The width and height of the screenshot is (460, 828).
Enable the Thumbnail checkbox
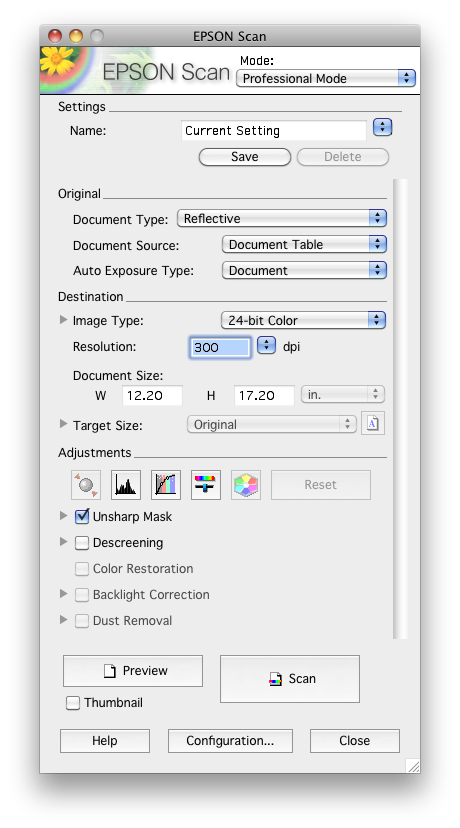point(73,703)
